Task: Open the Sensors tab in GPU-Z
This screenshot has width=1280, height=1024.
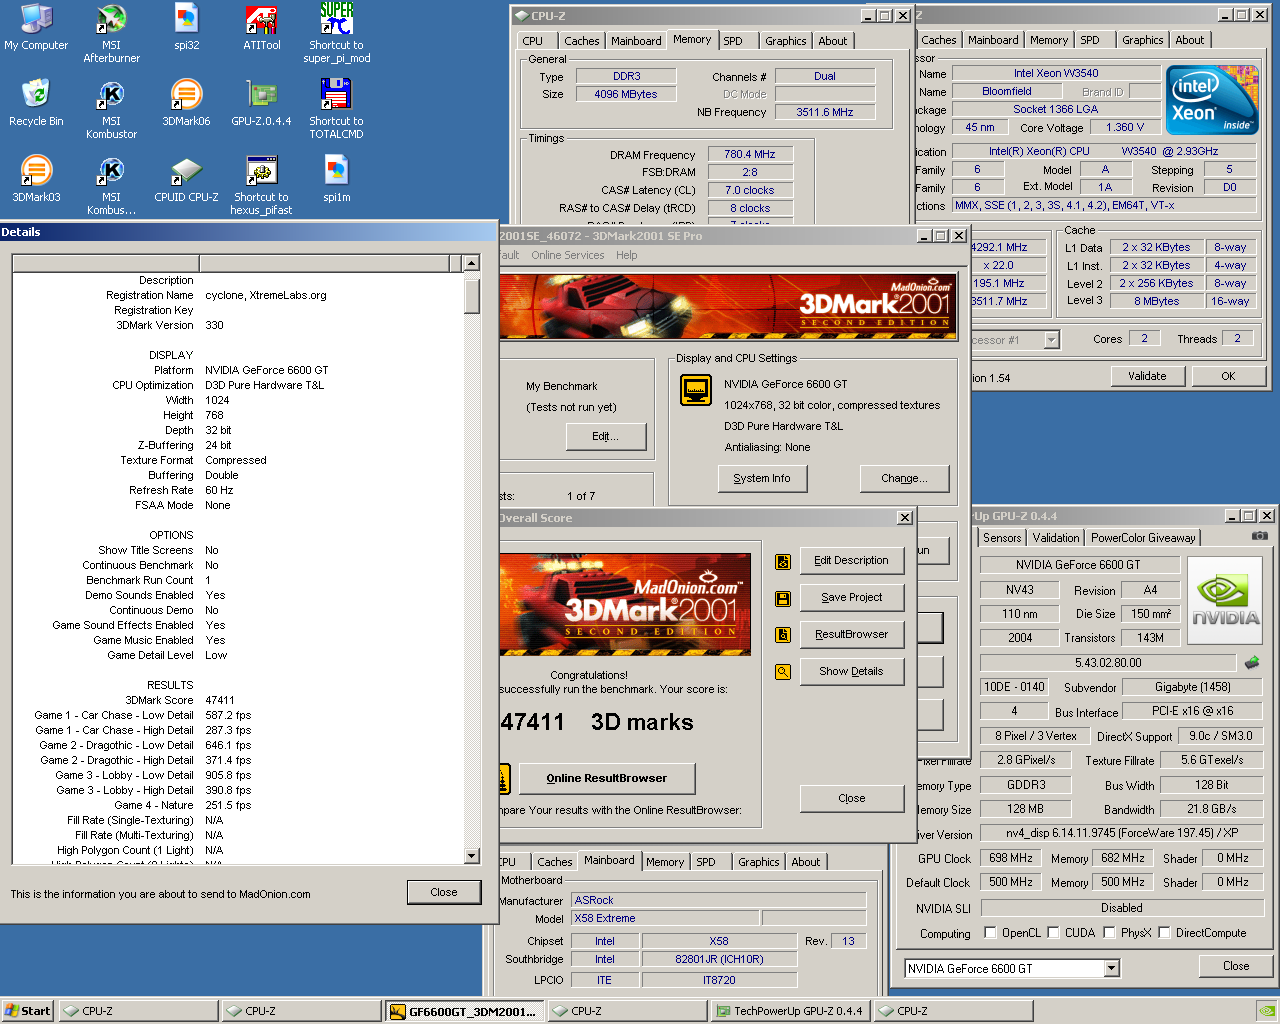Action: (1002, 538)
